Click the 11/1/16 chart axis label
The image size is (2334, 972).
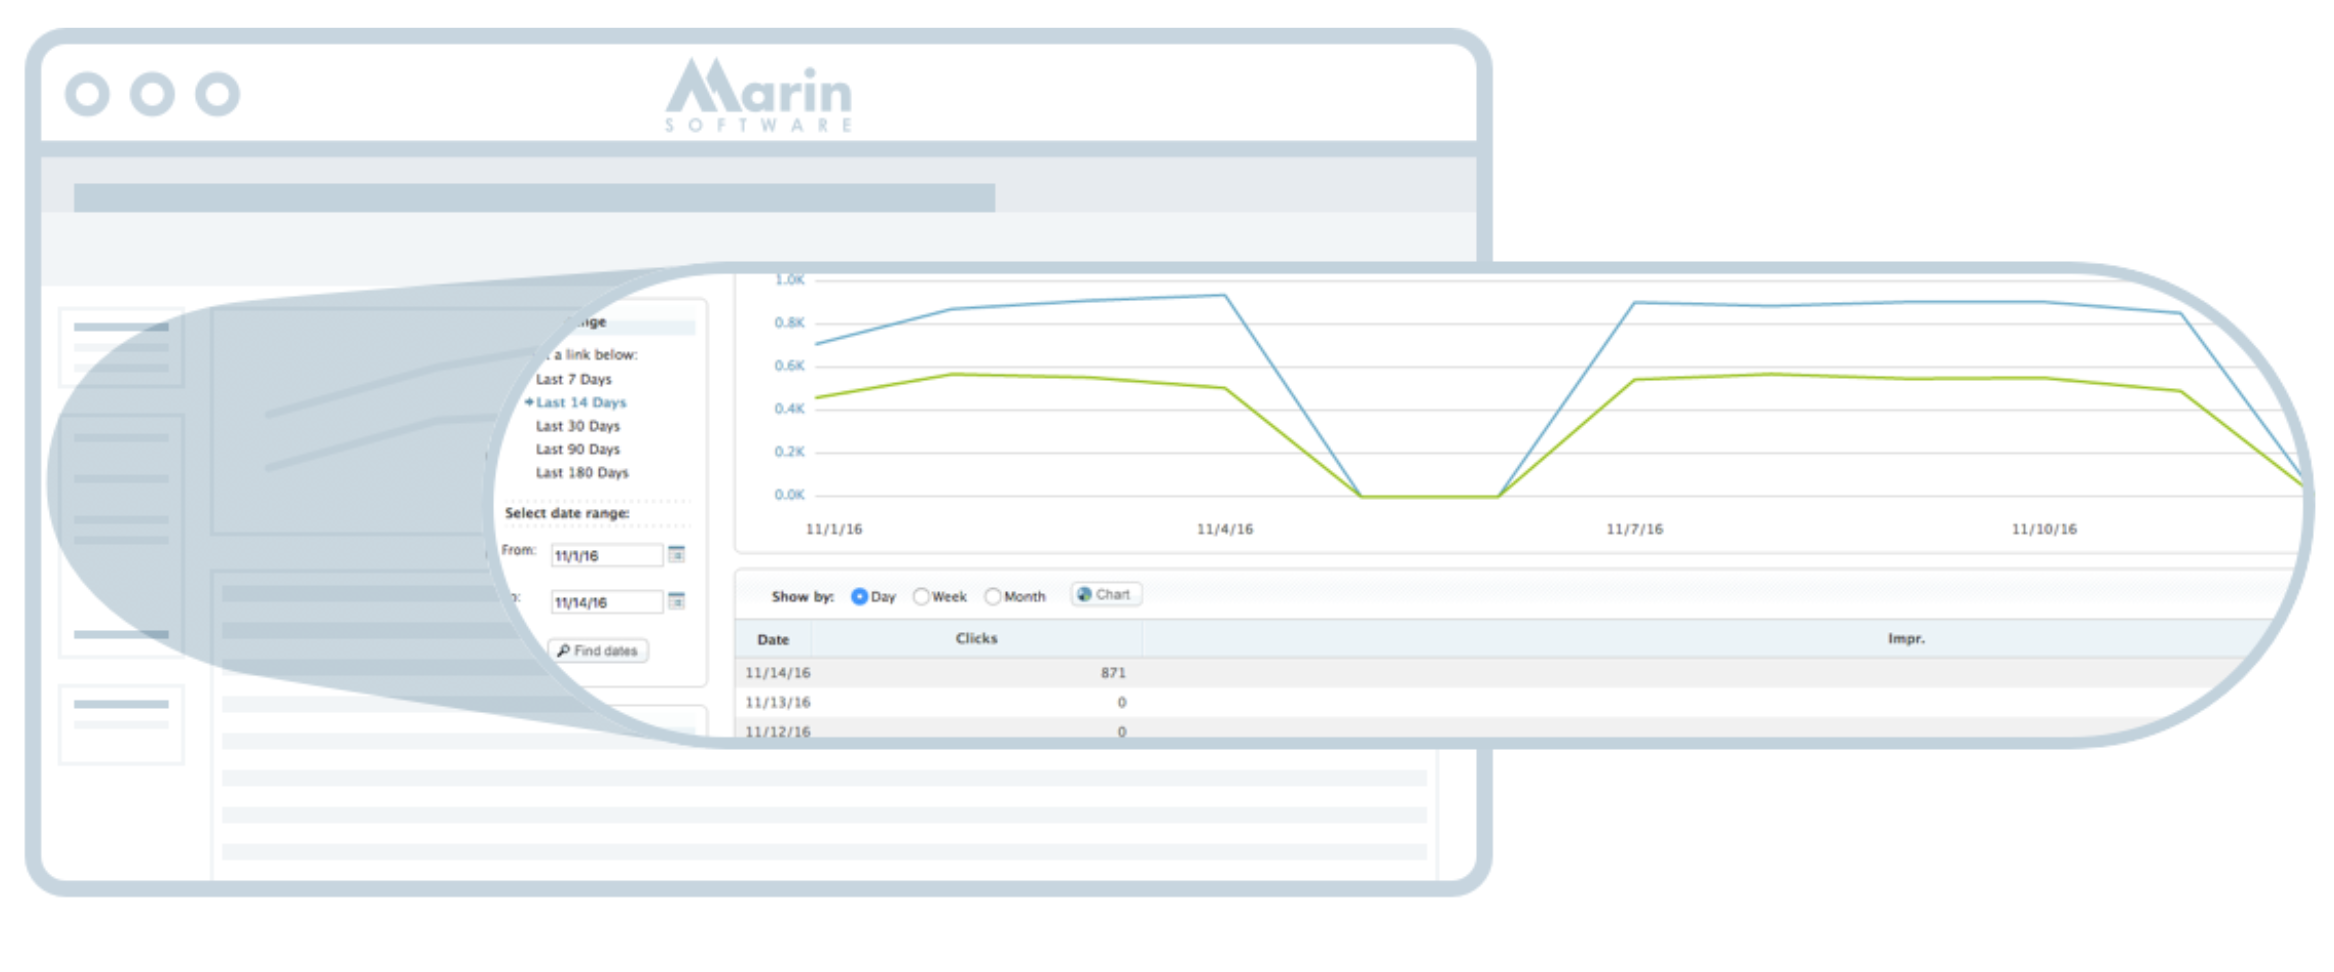tap(834, 529)
